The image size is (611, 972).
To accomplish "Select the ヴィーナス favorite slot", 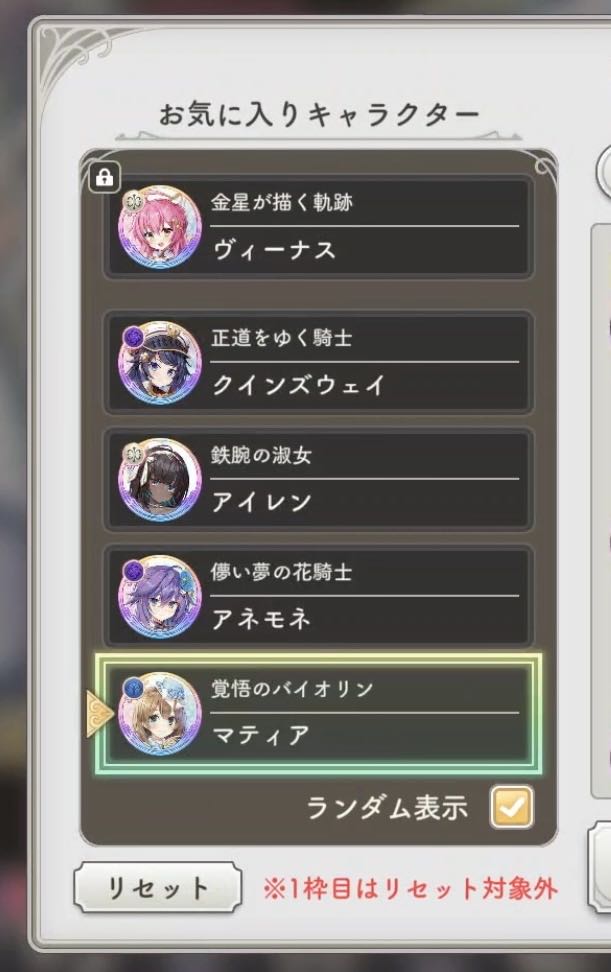I will (x=319, y=228).
